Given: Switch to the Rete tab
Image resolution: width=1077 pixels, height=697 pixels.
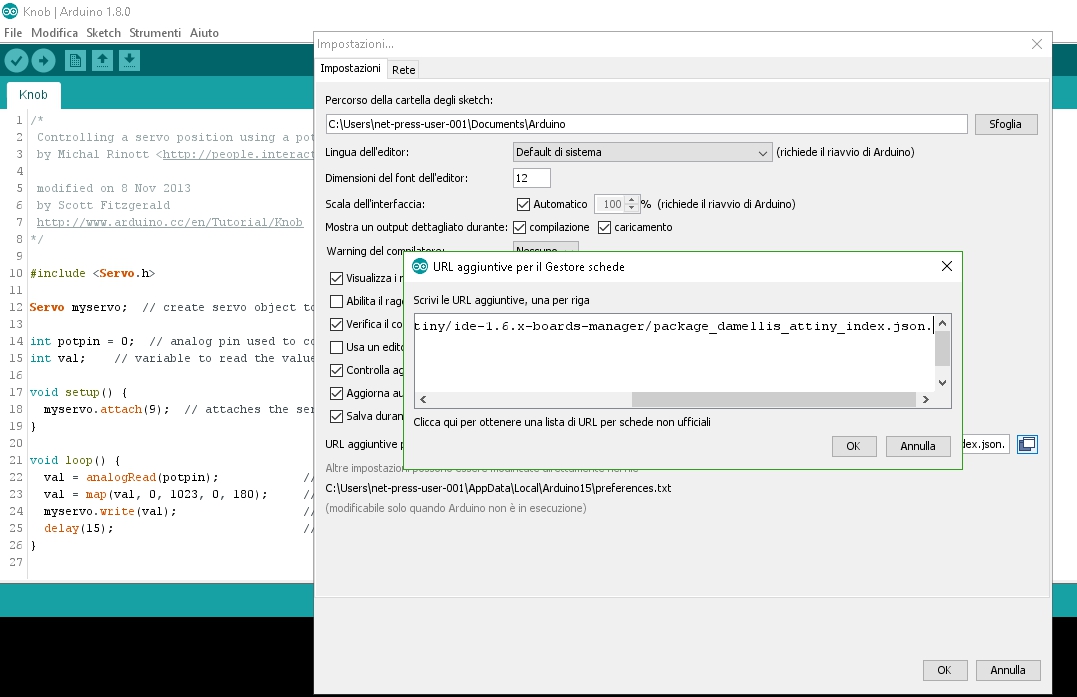Looking at the screenshot, I should pos(404,69).
